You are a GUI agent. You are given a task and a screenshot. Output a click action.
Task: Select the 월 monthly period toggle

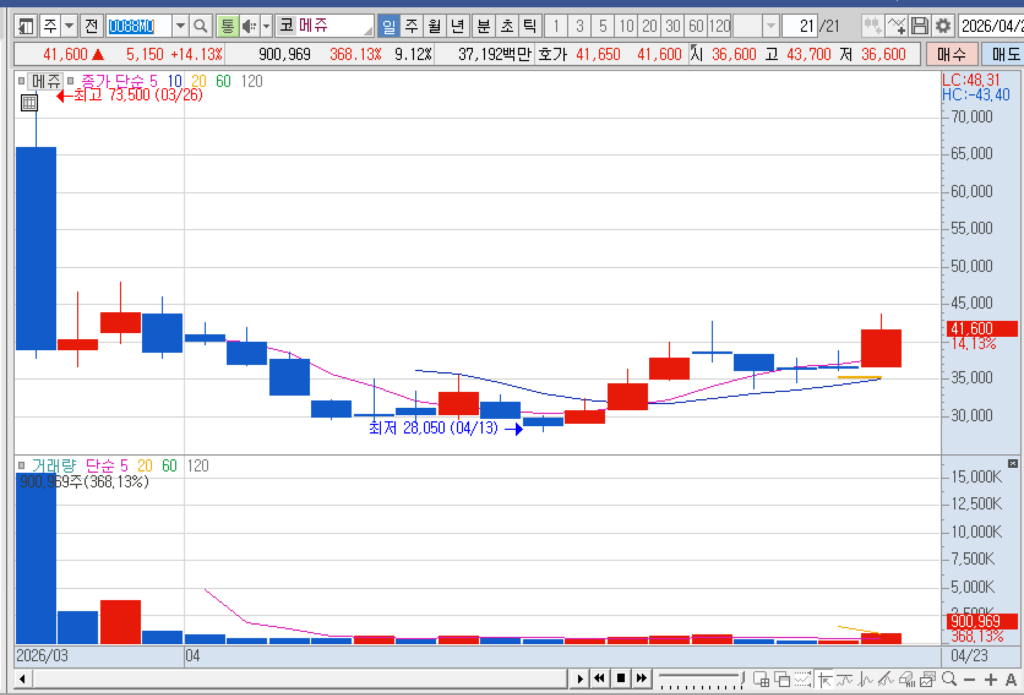(434, 26)
